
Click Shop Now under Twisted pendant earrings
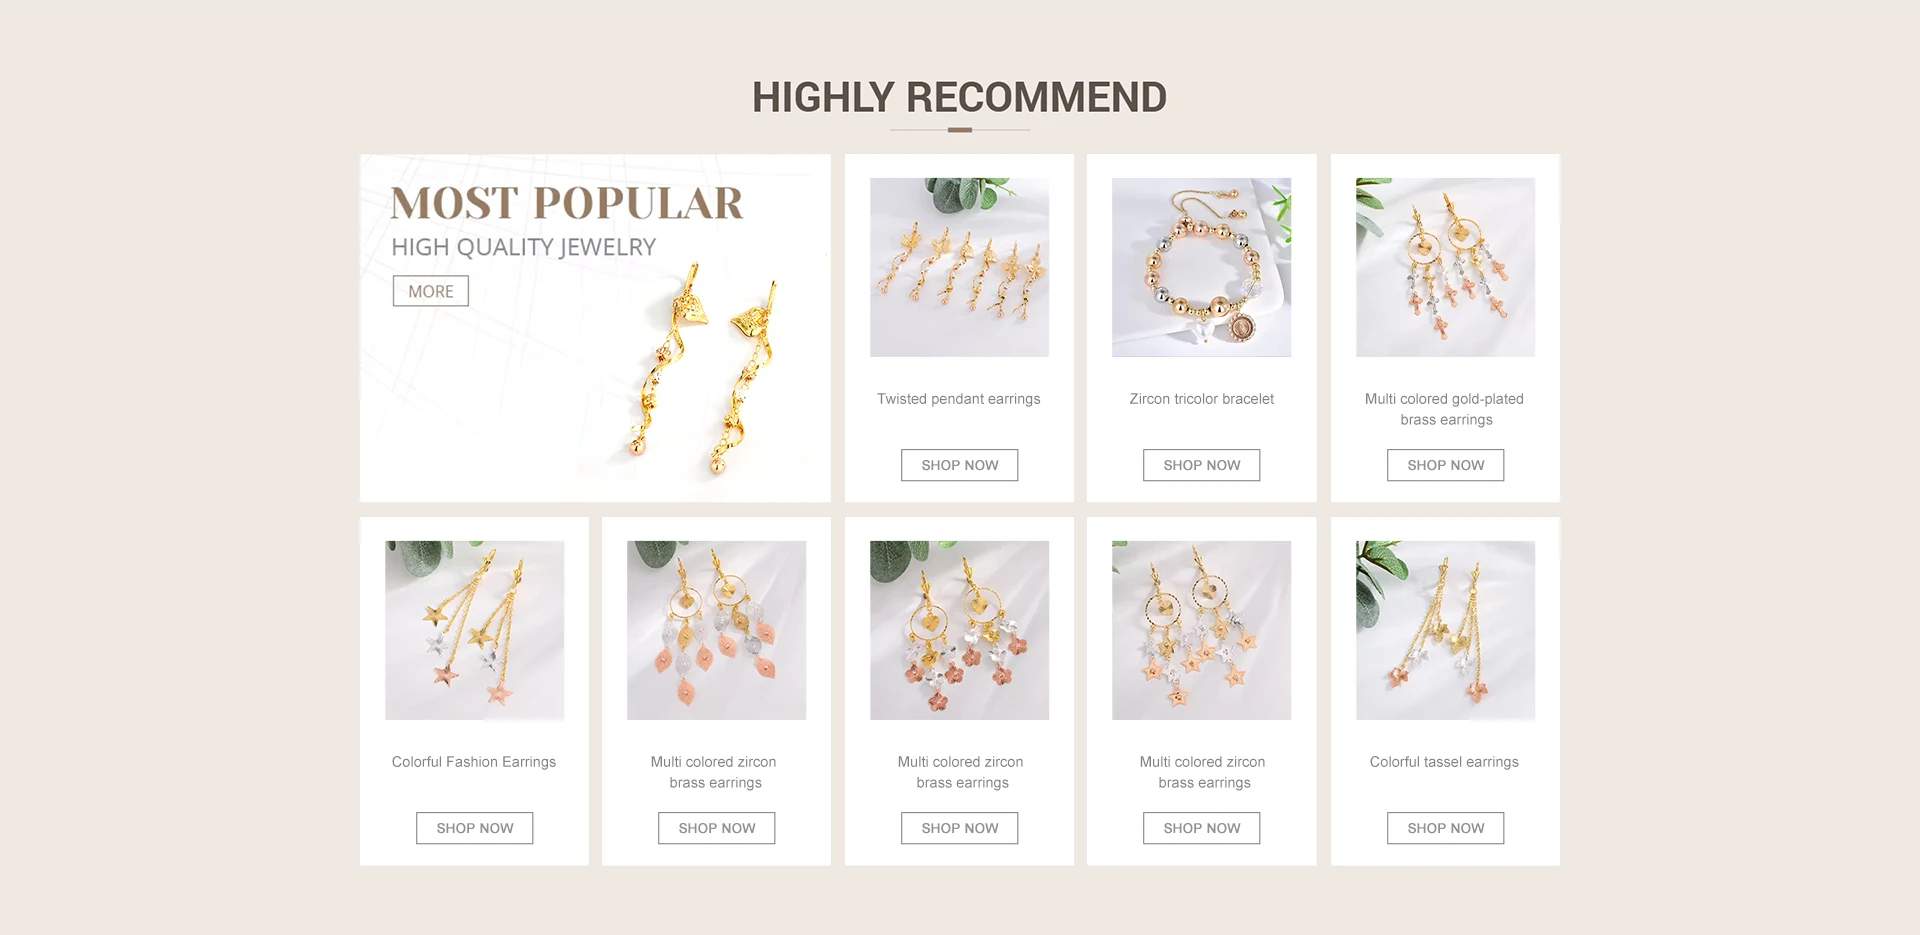point(959,465)
